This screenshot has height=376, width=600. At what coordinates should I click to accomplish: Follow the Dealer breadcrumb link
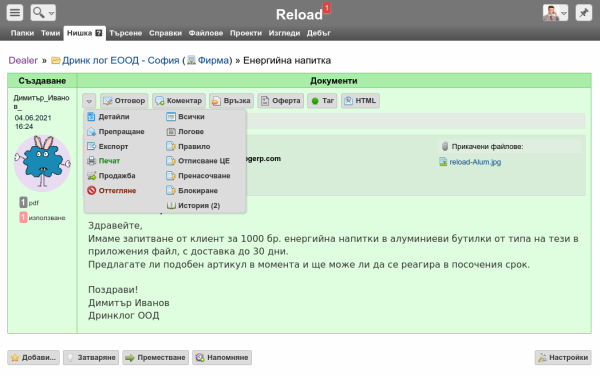pos(23,60)
